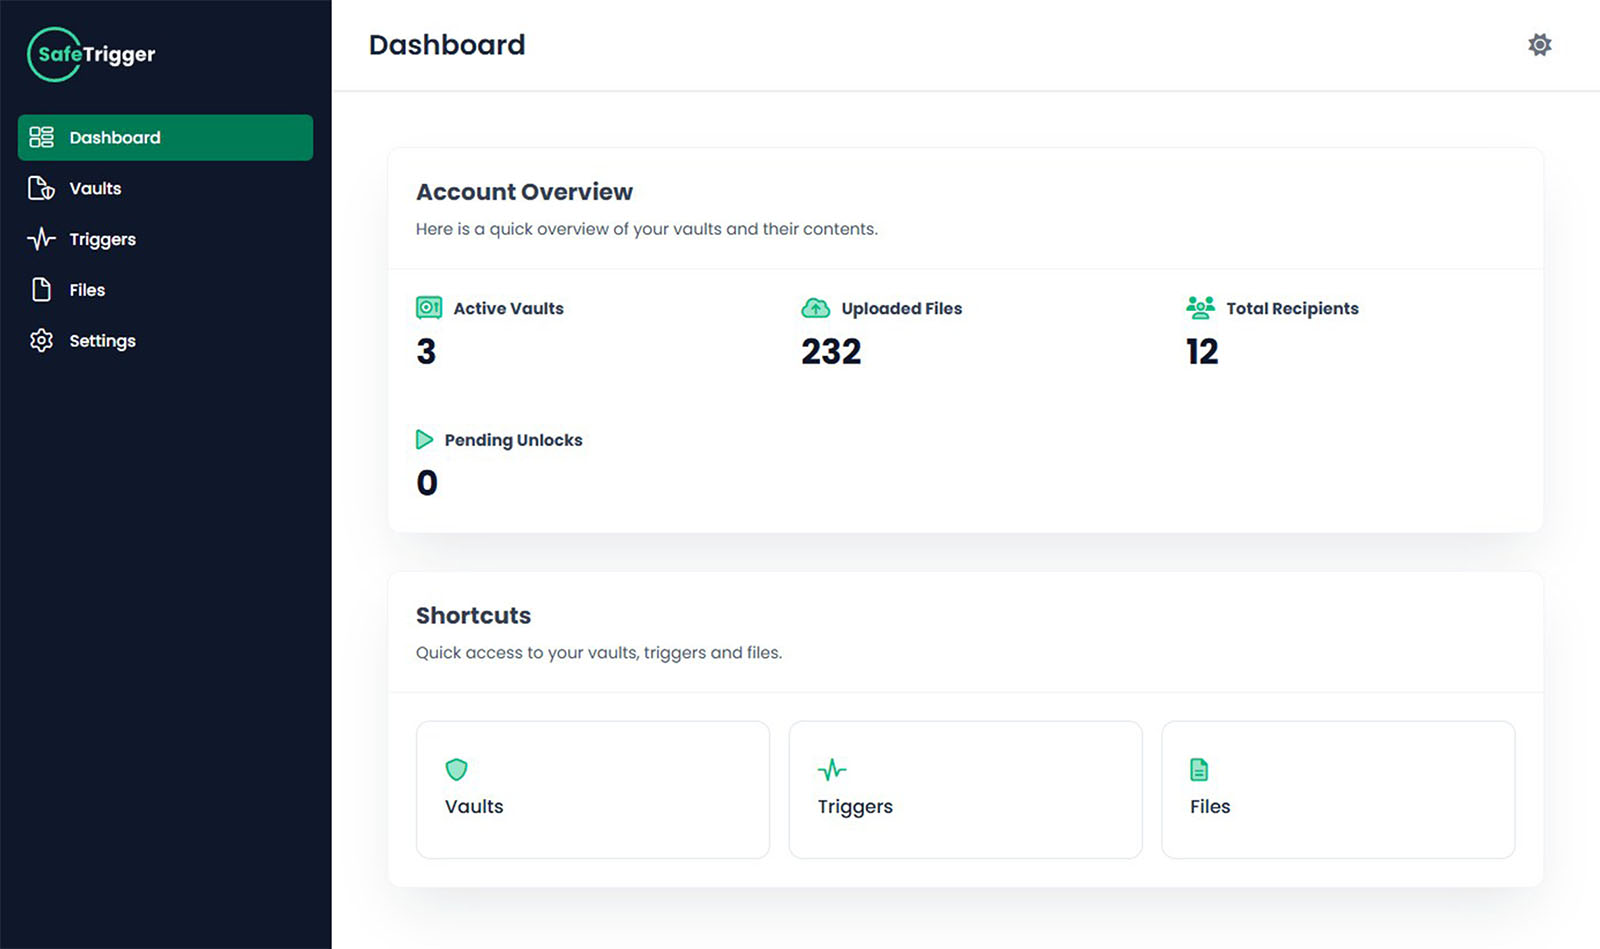Click the pulse icon on Triggers shortcut card
Viewport: 1600px width, 949px height.
[831, 770]
